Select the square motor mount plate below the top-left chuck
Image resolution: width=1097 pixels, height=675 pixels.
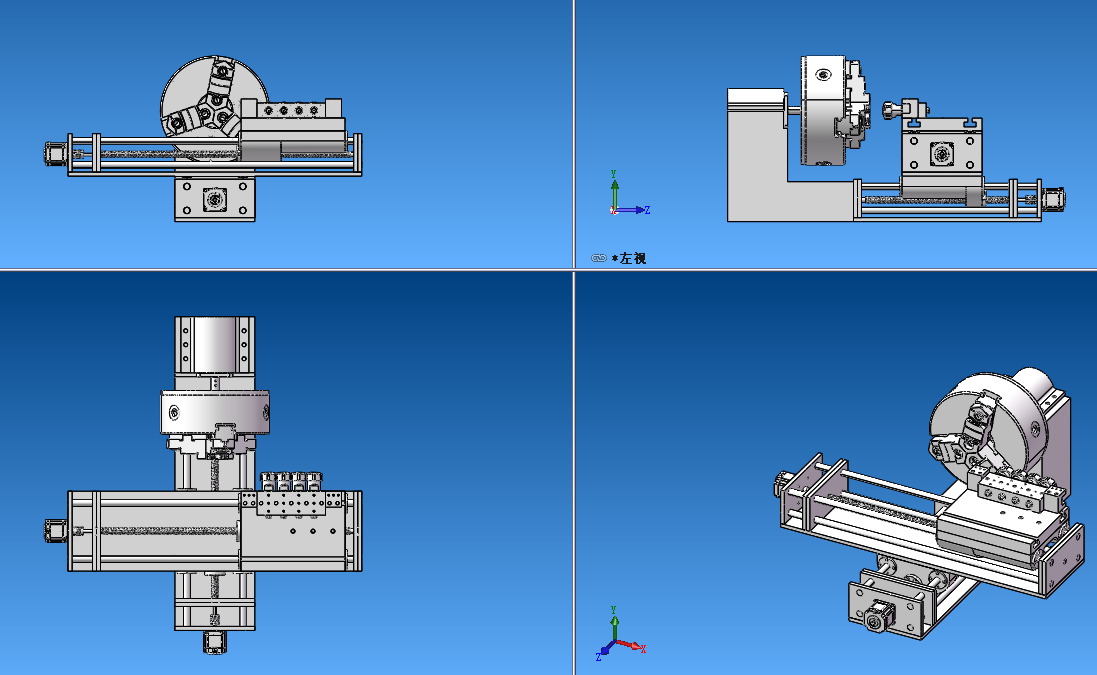click(x=215, y=199)
